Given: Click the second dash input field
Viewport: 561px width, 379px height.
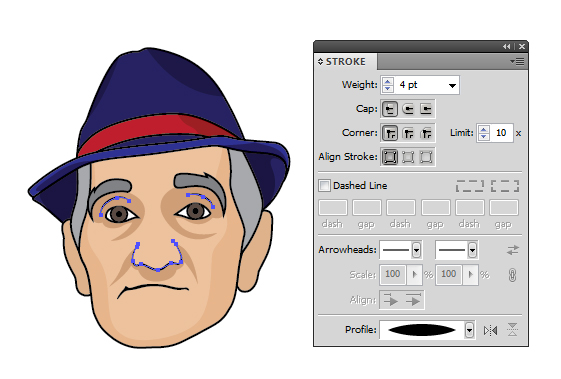Looking at the screenshot, I should (401, 208).
